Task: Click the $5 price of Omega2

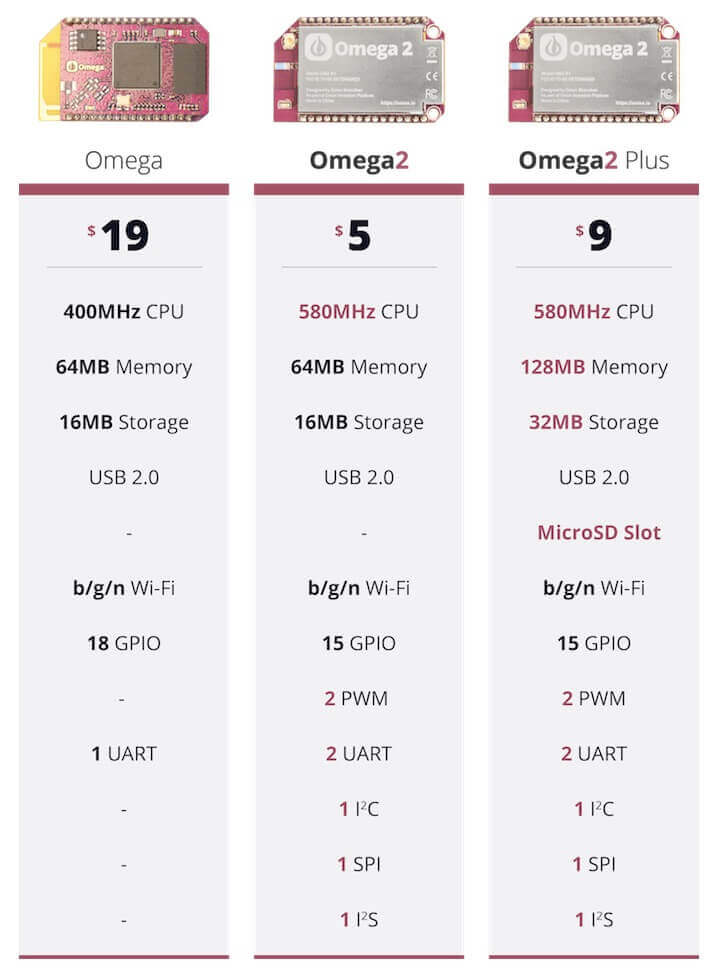Action: 353,236
